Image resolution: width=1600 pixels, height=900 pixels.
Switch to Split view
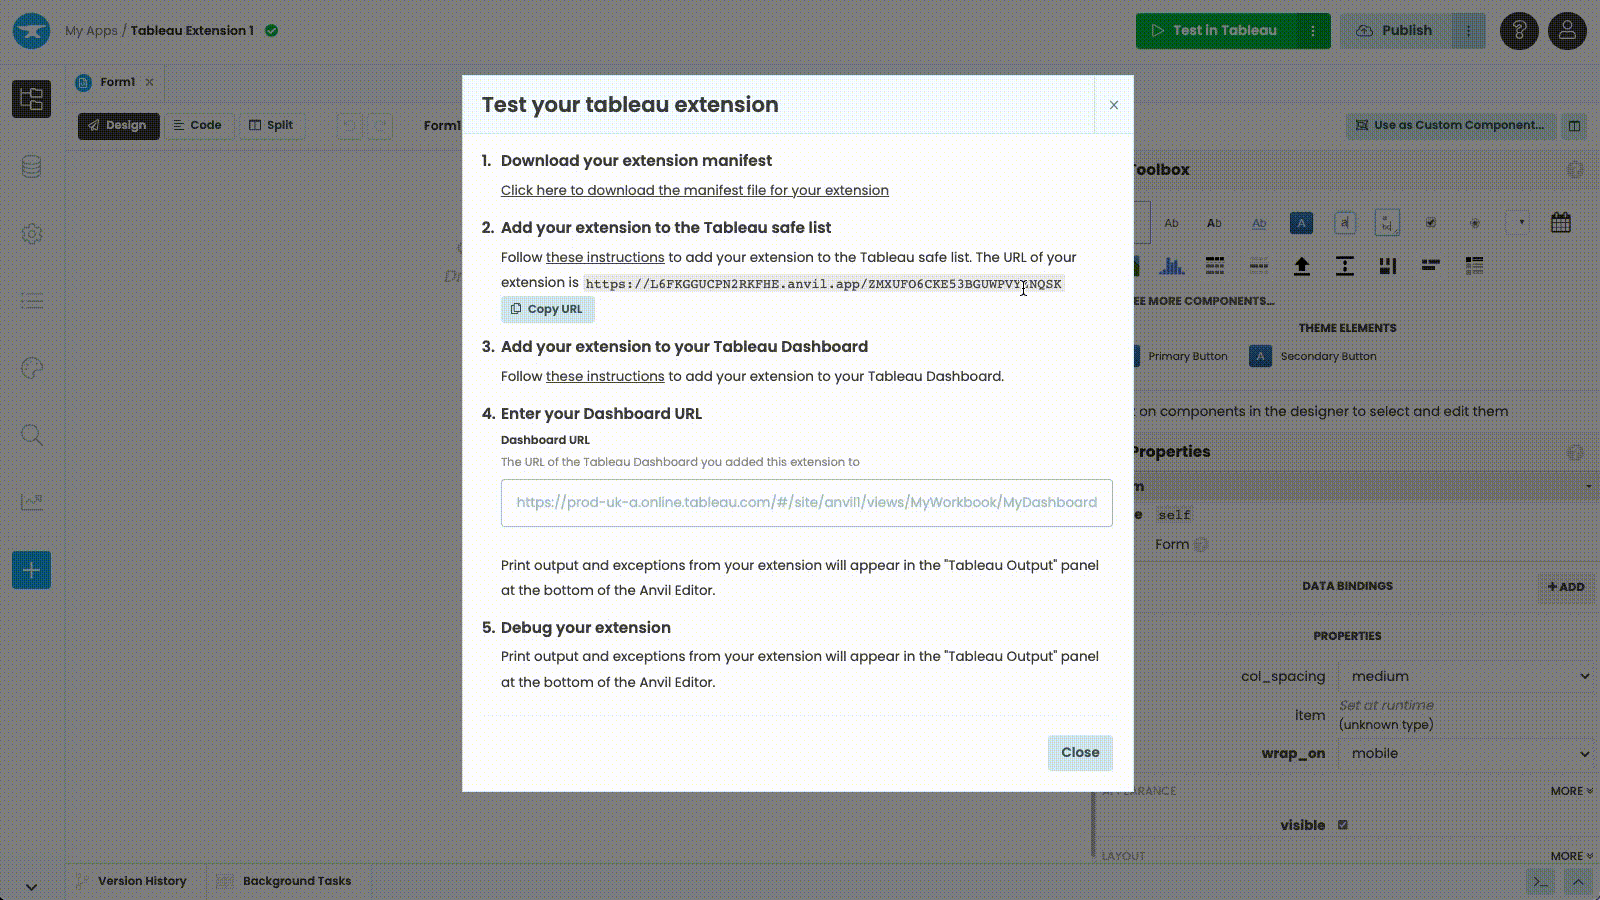[x=271, y=125]
